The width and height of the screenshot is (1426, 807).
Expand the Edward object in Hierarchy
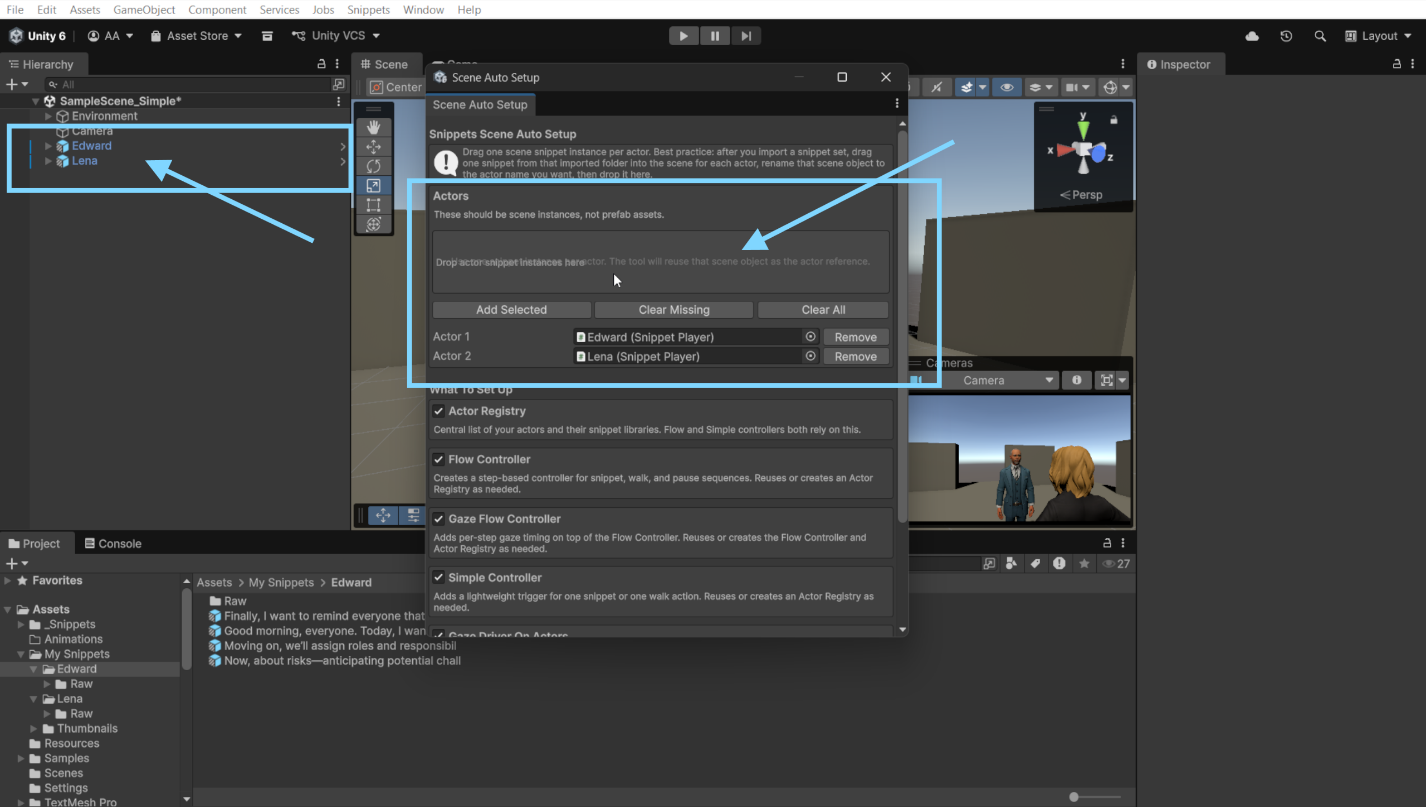click(x=48, y=146)
